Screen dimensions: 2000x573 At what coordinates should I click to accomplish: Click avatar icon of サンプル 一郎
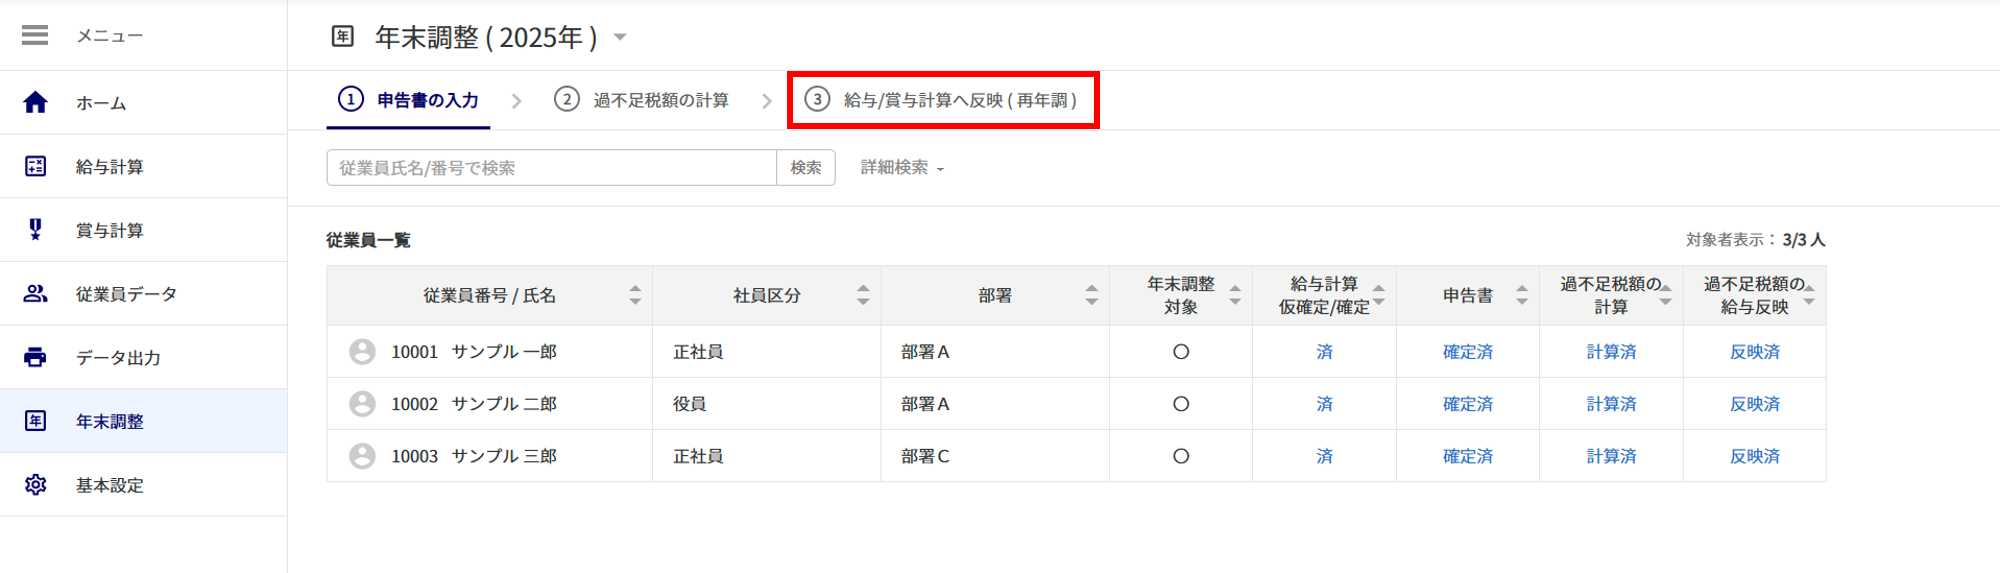point(362,352)
